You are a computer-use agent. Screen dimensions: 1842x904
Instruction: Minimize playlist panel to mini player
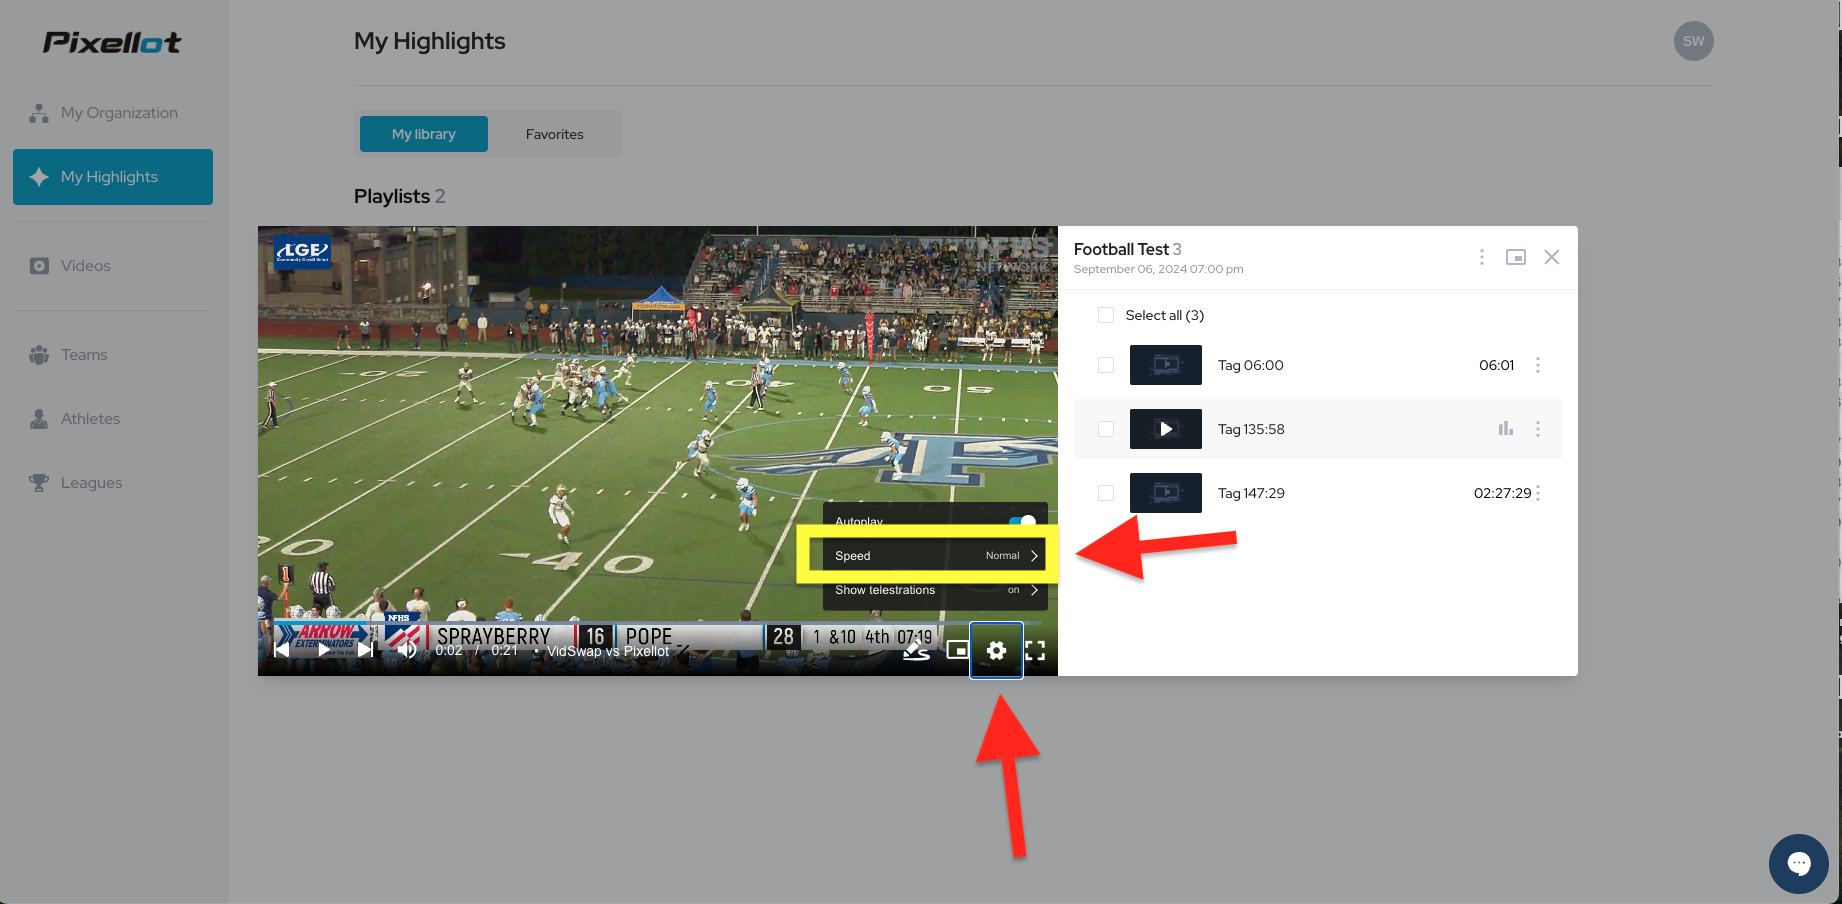point(1516,257)
